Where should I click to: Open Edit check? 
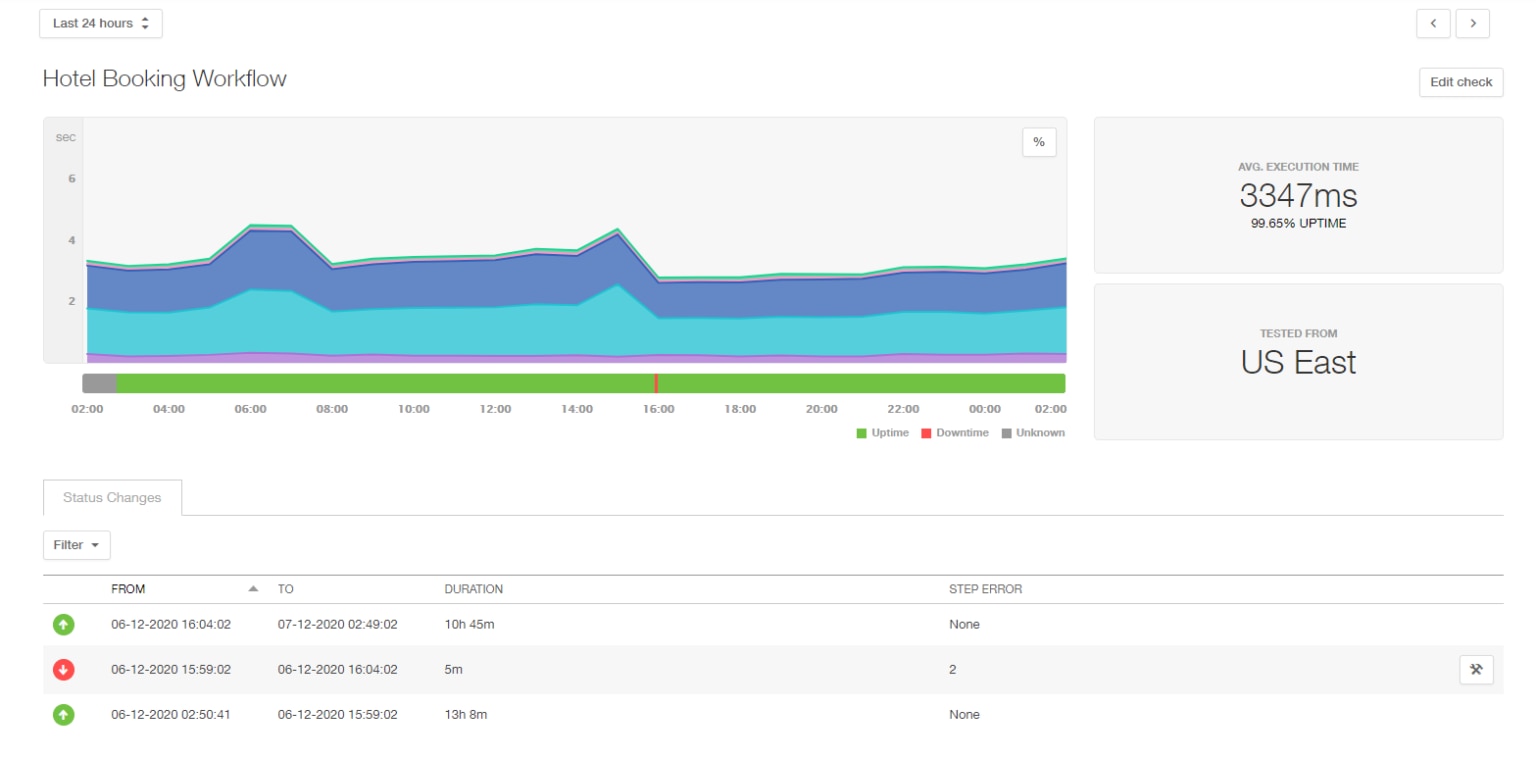[1460, 82]
